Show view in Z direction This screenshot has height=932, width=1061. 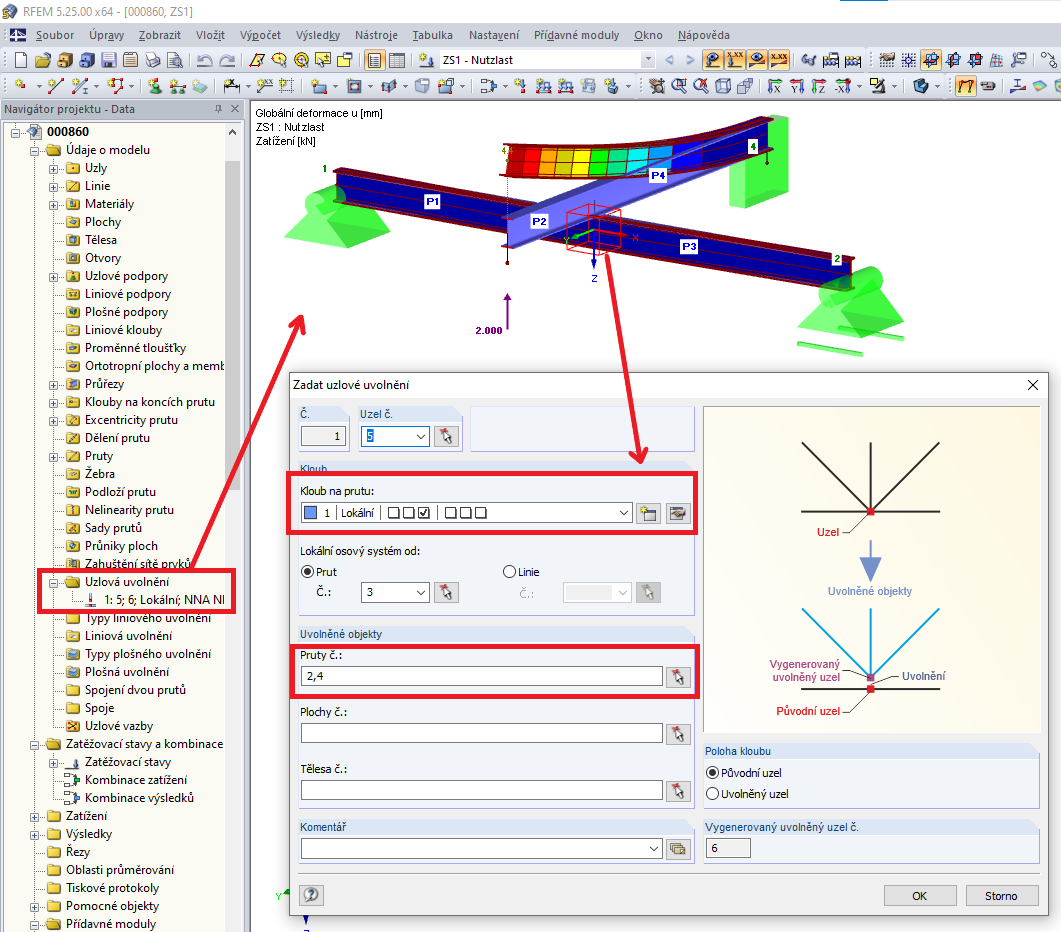[x=819, y=86]
